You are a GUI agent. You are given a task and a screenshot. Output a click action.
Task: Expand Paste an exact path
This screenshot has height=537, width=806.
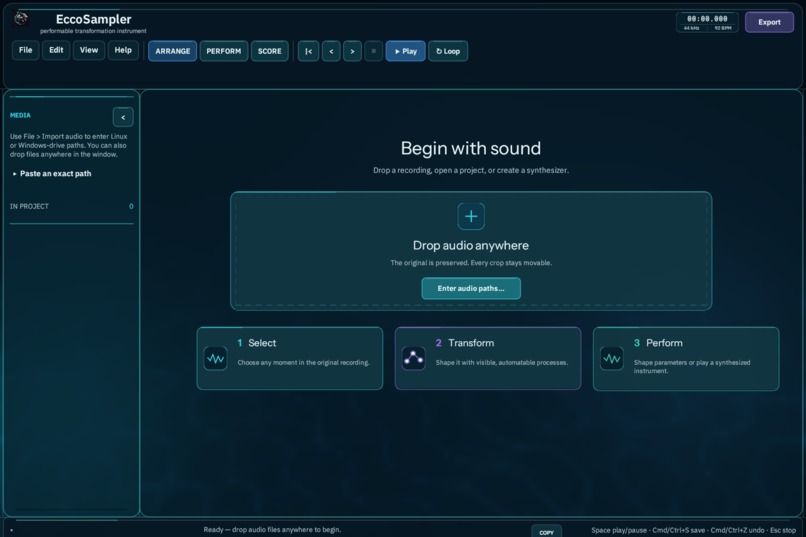tap(51, 174)
